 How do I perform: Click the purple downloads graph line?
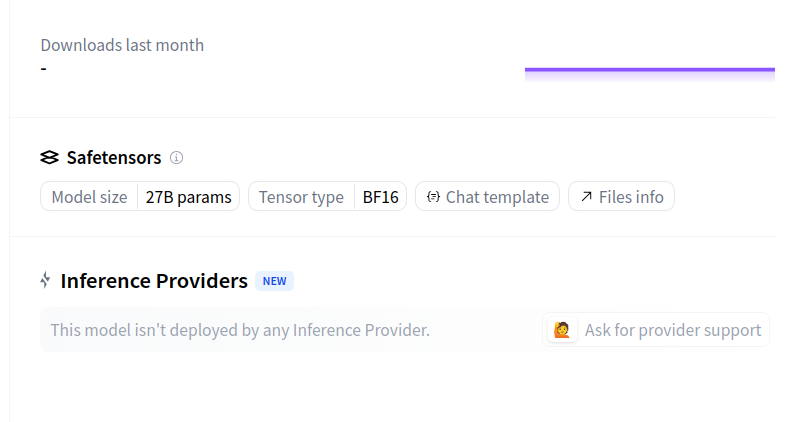(649, 69)
